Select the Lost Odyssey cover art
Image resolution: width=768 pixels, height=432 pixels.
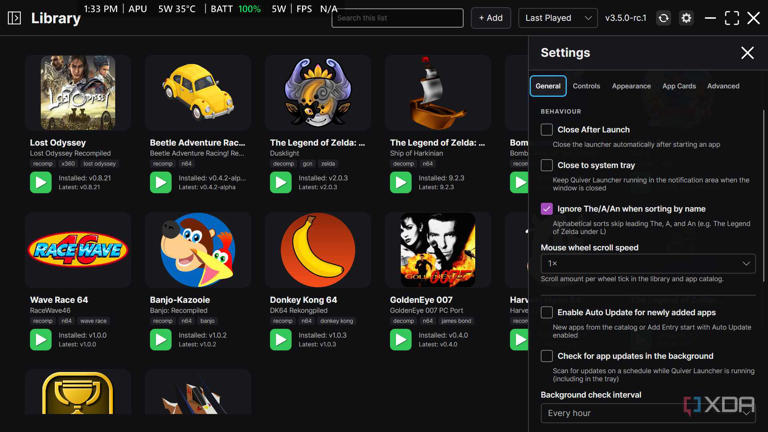point(78,93)
